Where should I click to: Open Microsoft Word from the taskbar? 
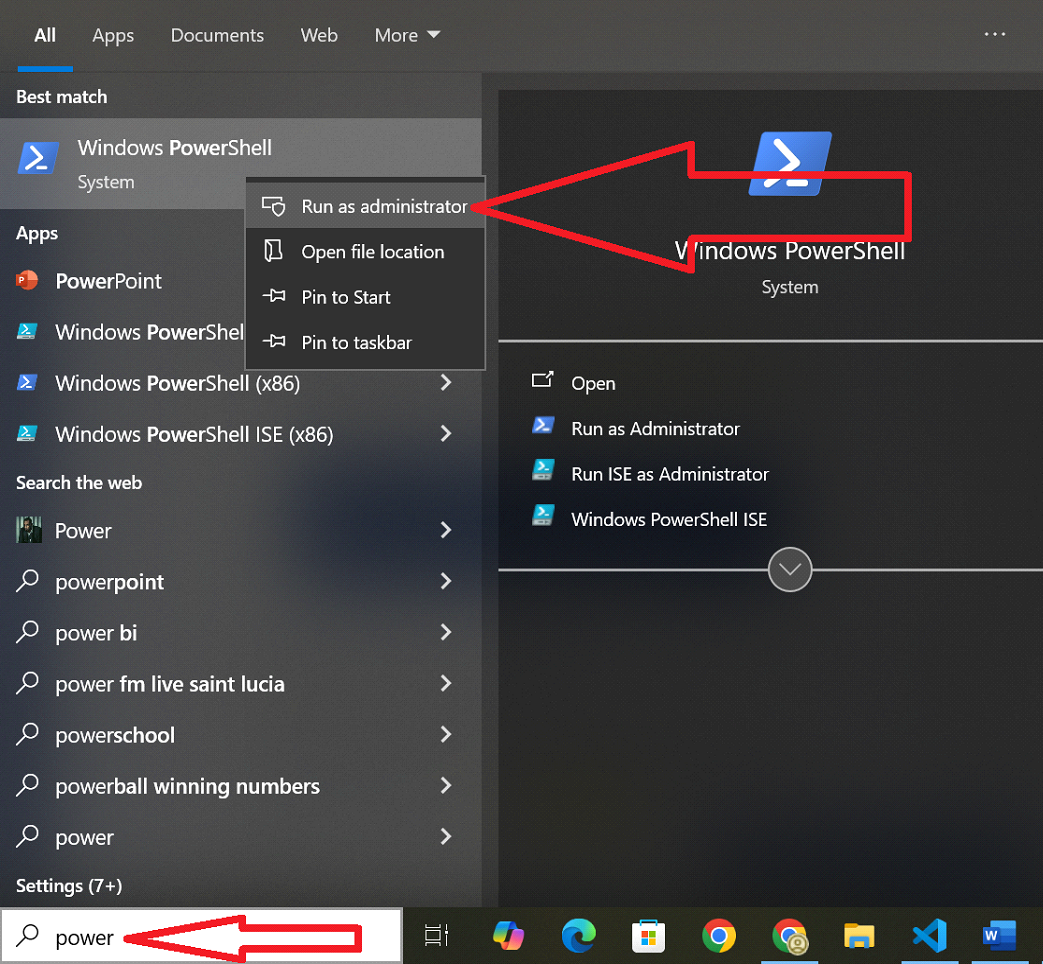[x=1000, y=935]
